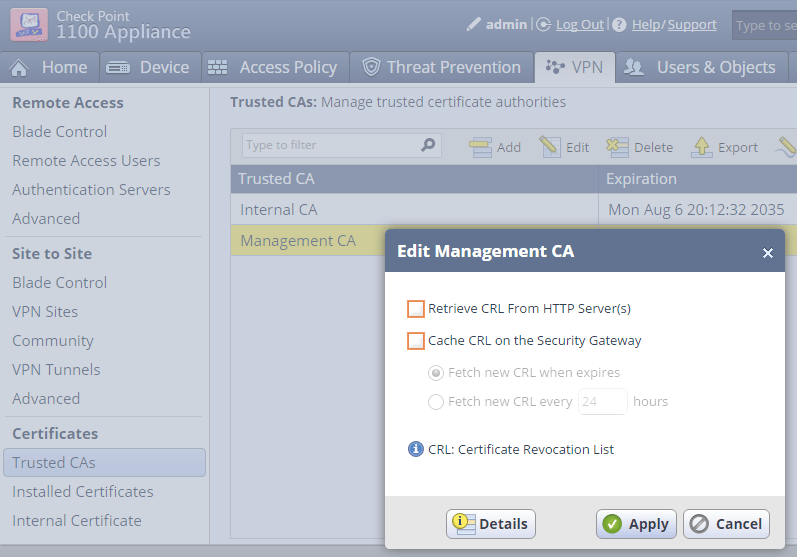Viewport: 797px width, 557px height.
Task: Click the Add trusted CA icon
Action: 481,147
